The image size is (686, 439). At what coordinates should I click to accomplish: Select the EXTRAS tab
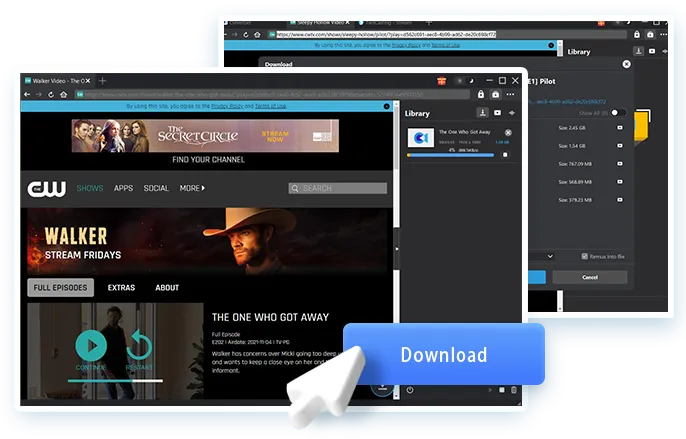[x=121, y=288]
